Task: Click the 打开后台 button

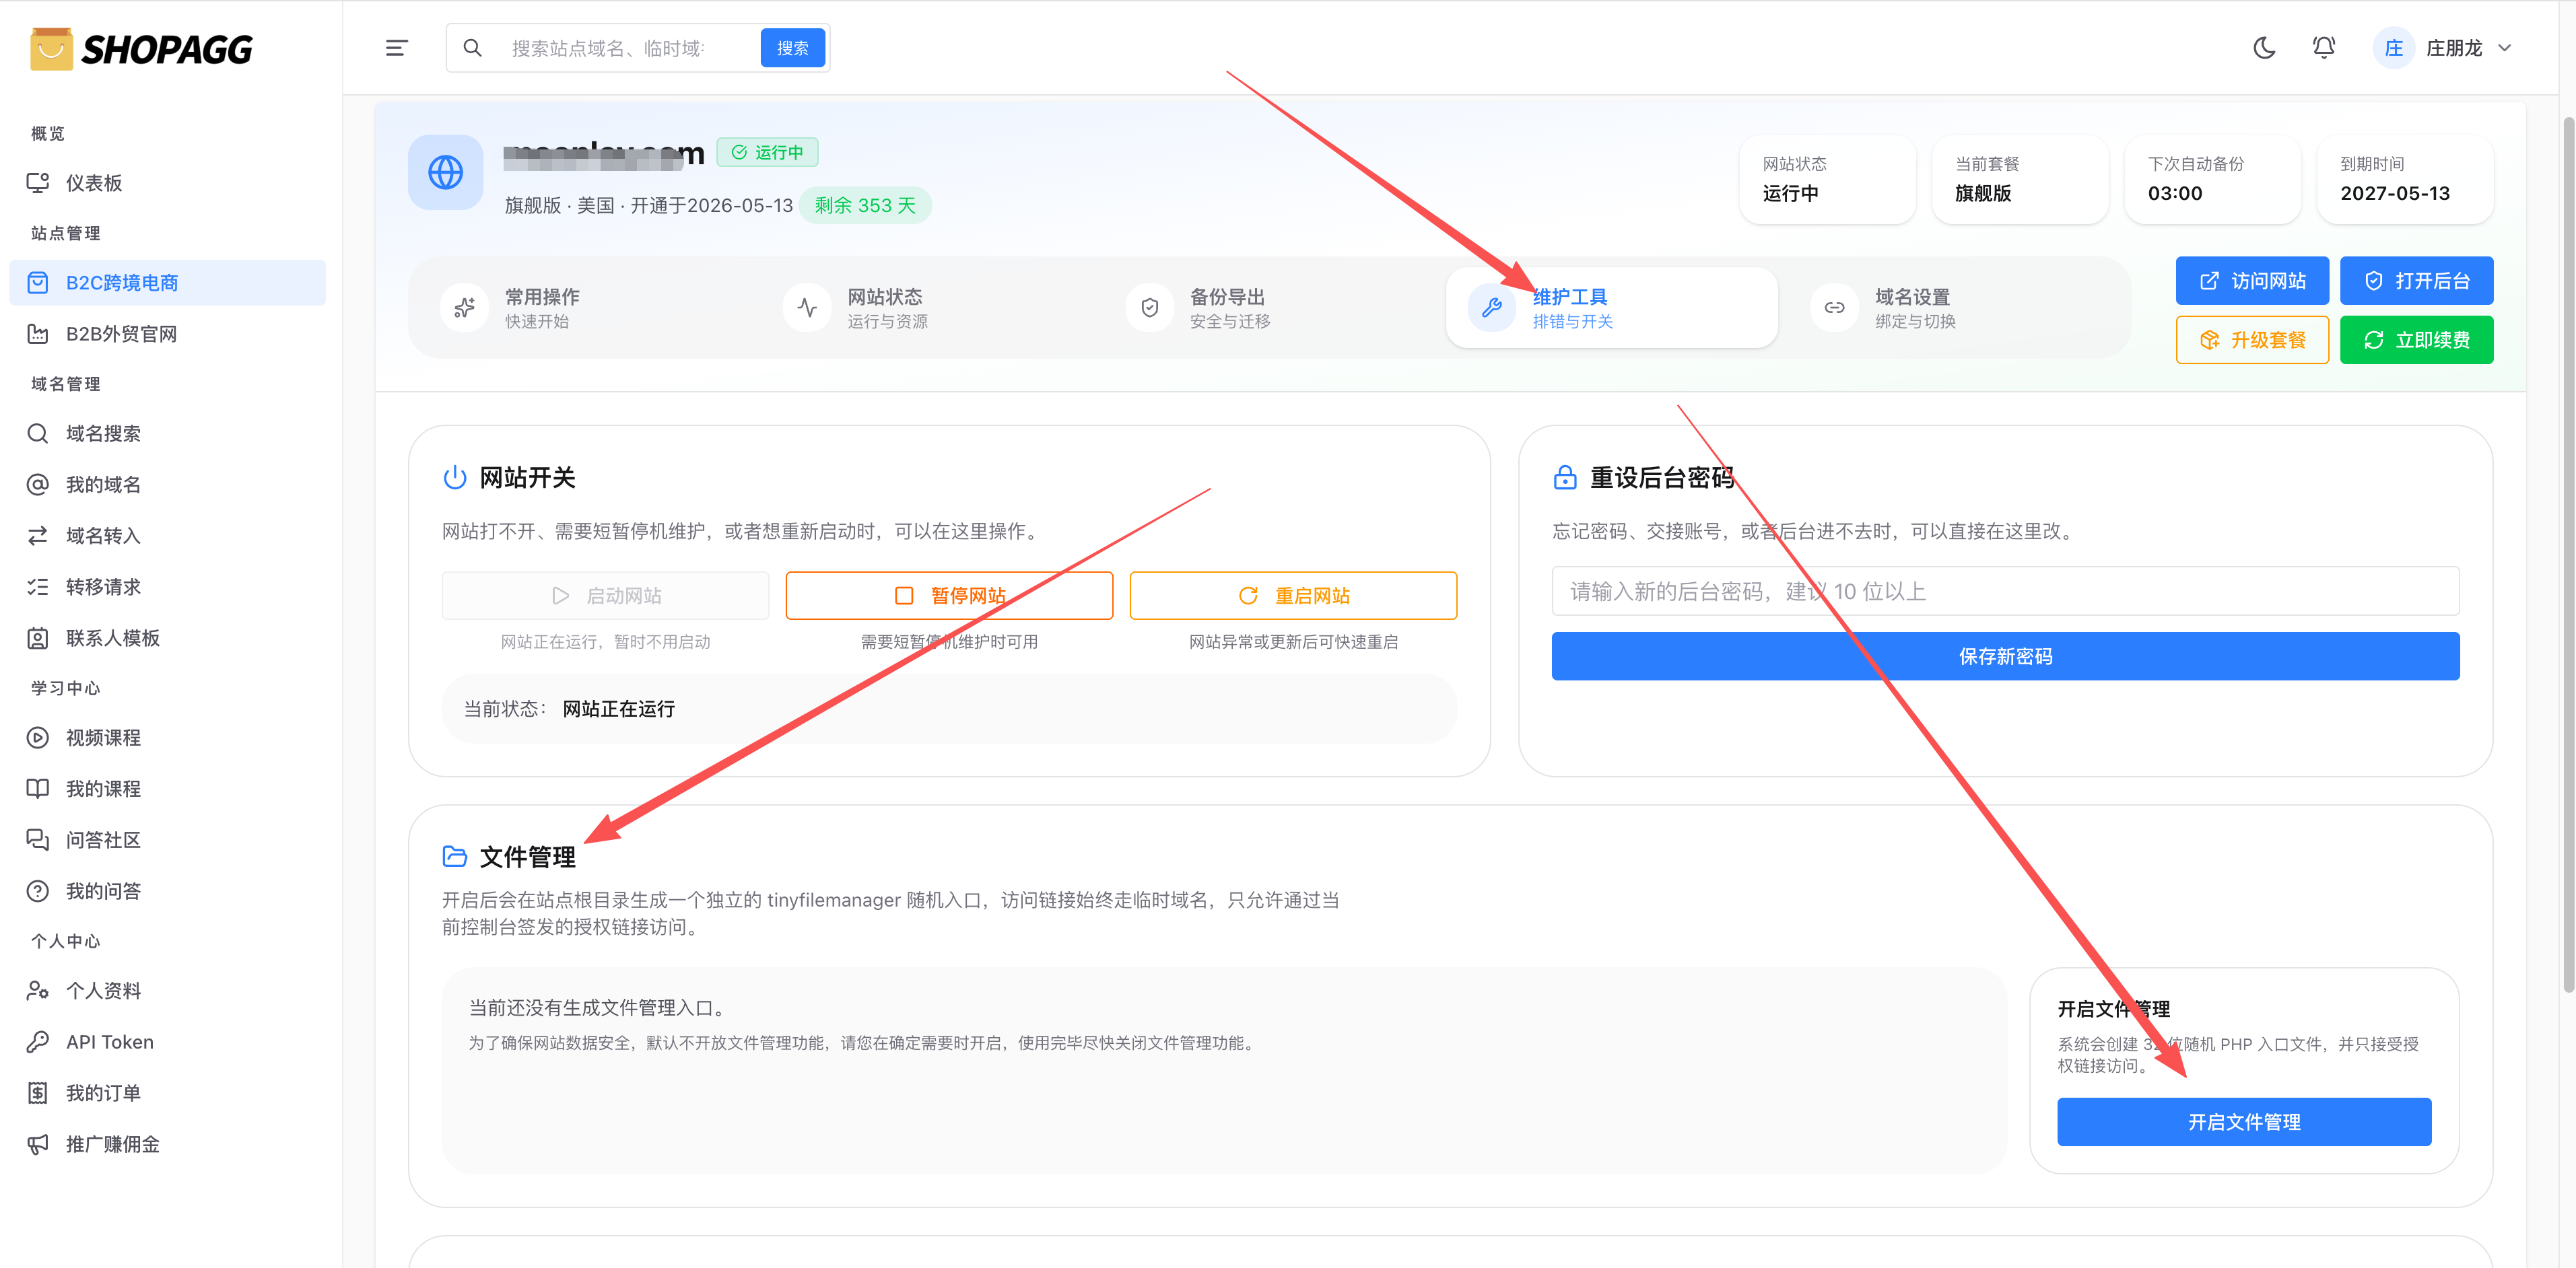Action: coord(2416,281)
